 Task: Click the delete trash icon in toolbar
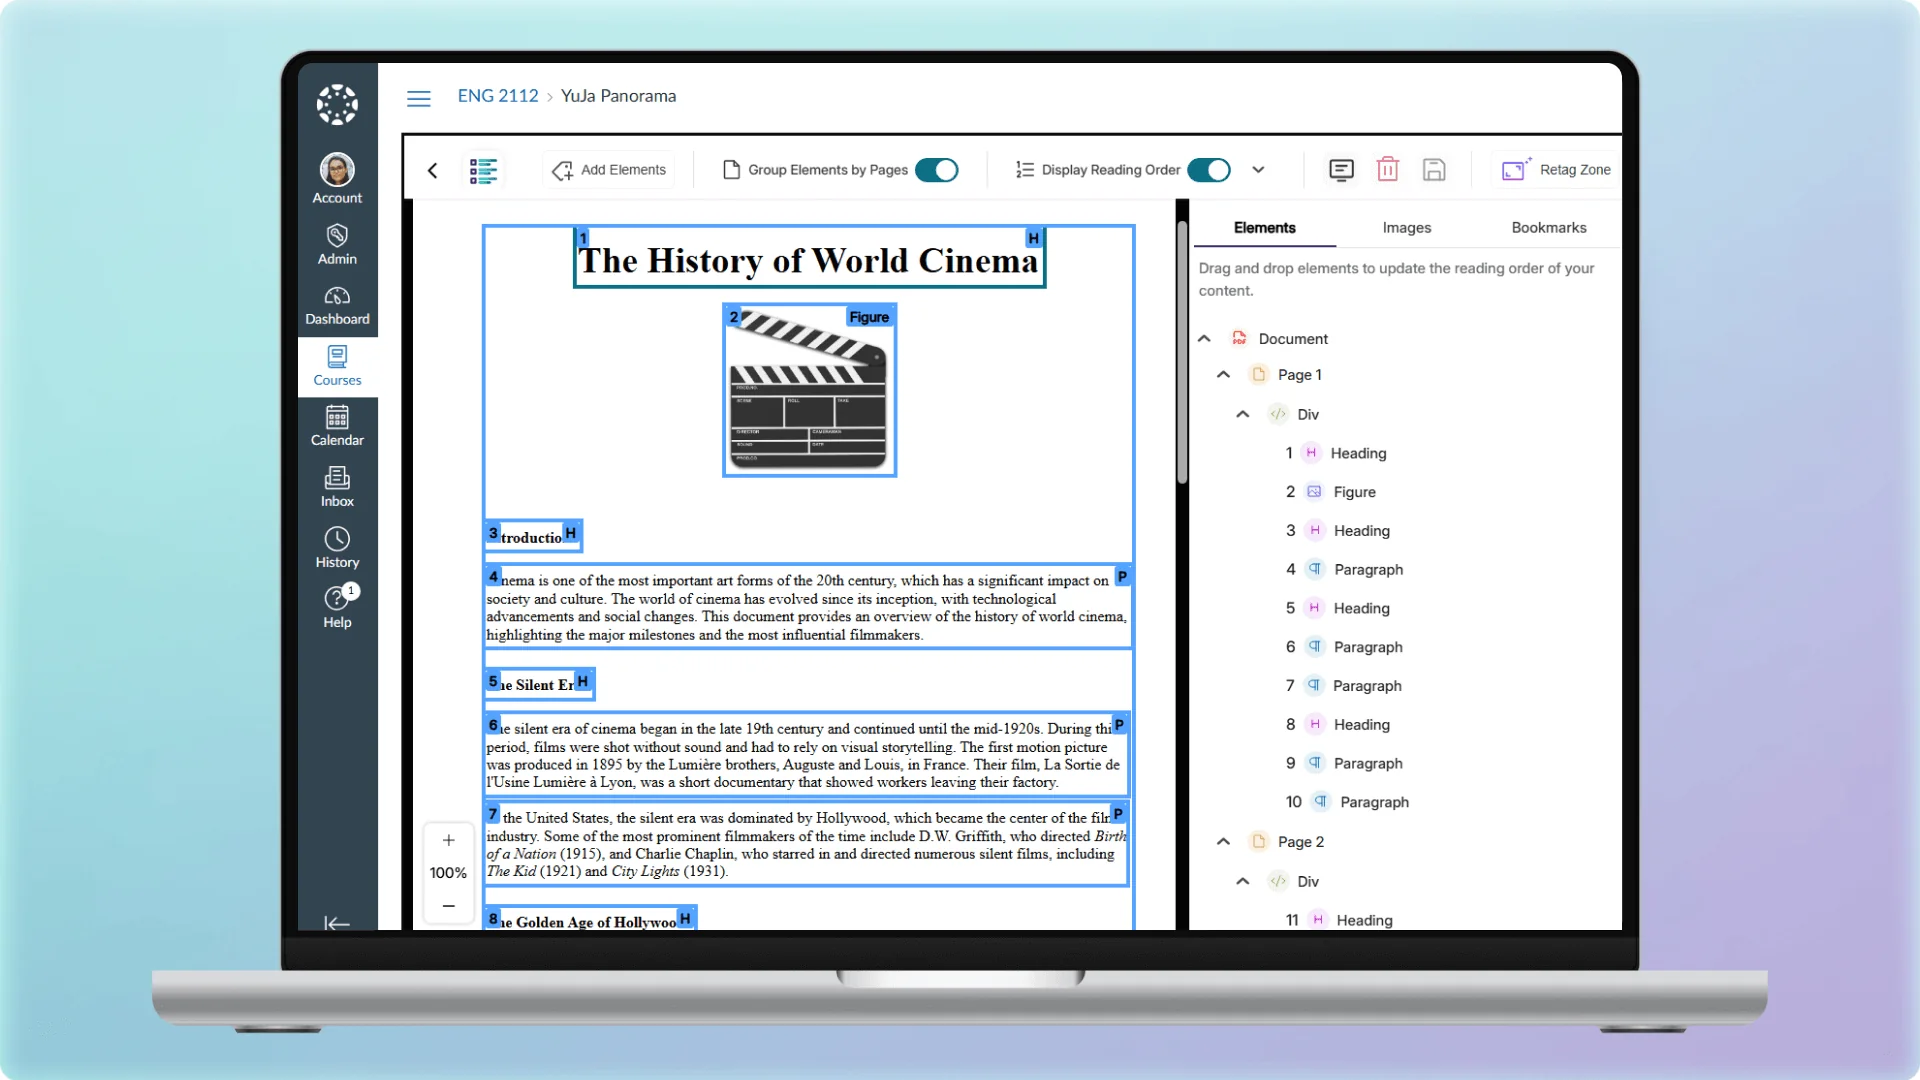tap(1387, 170)
